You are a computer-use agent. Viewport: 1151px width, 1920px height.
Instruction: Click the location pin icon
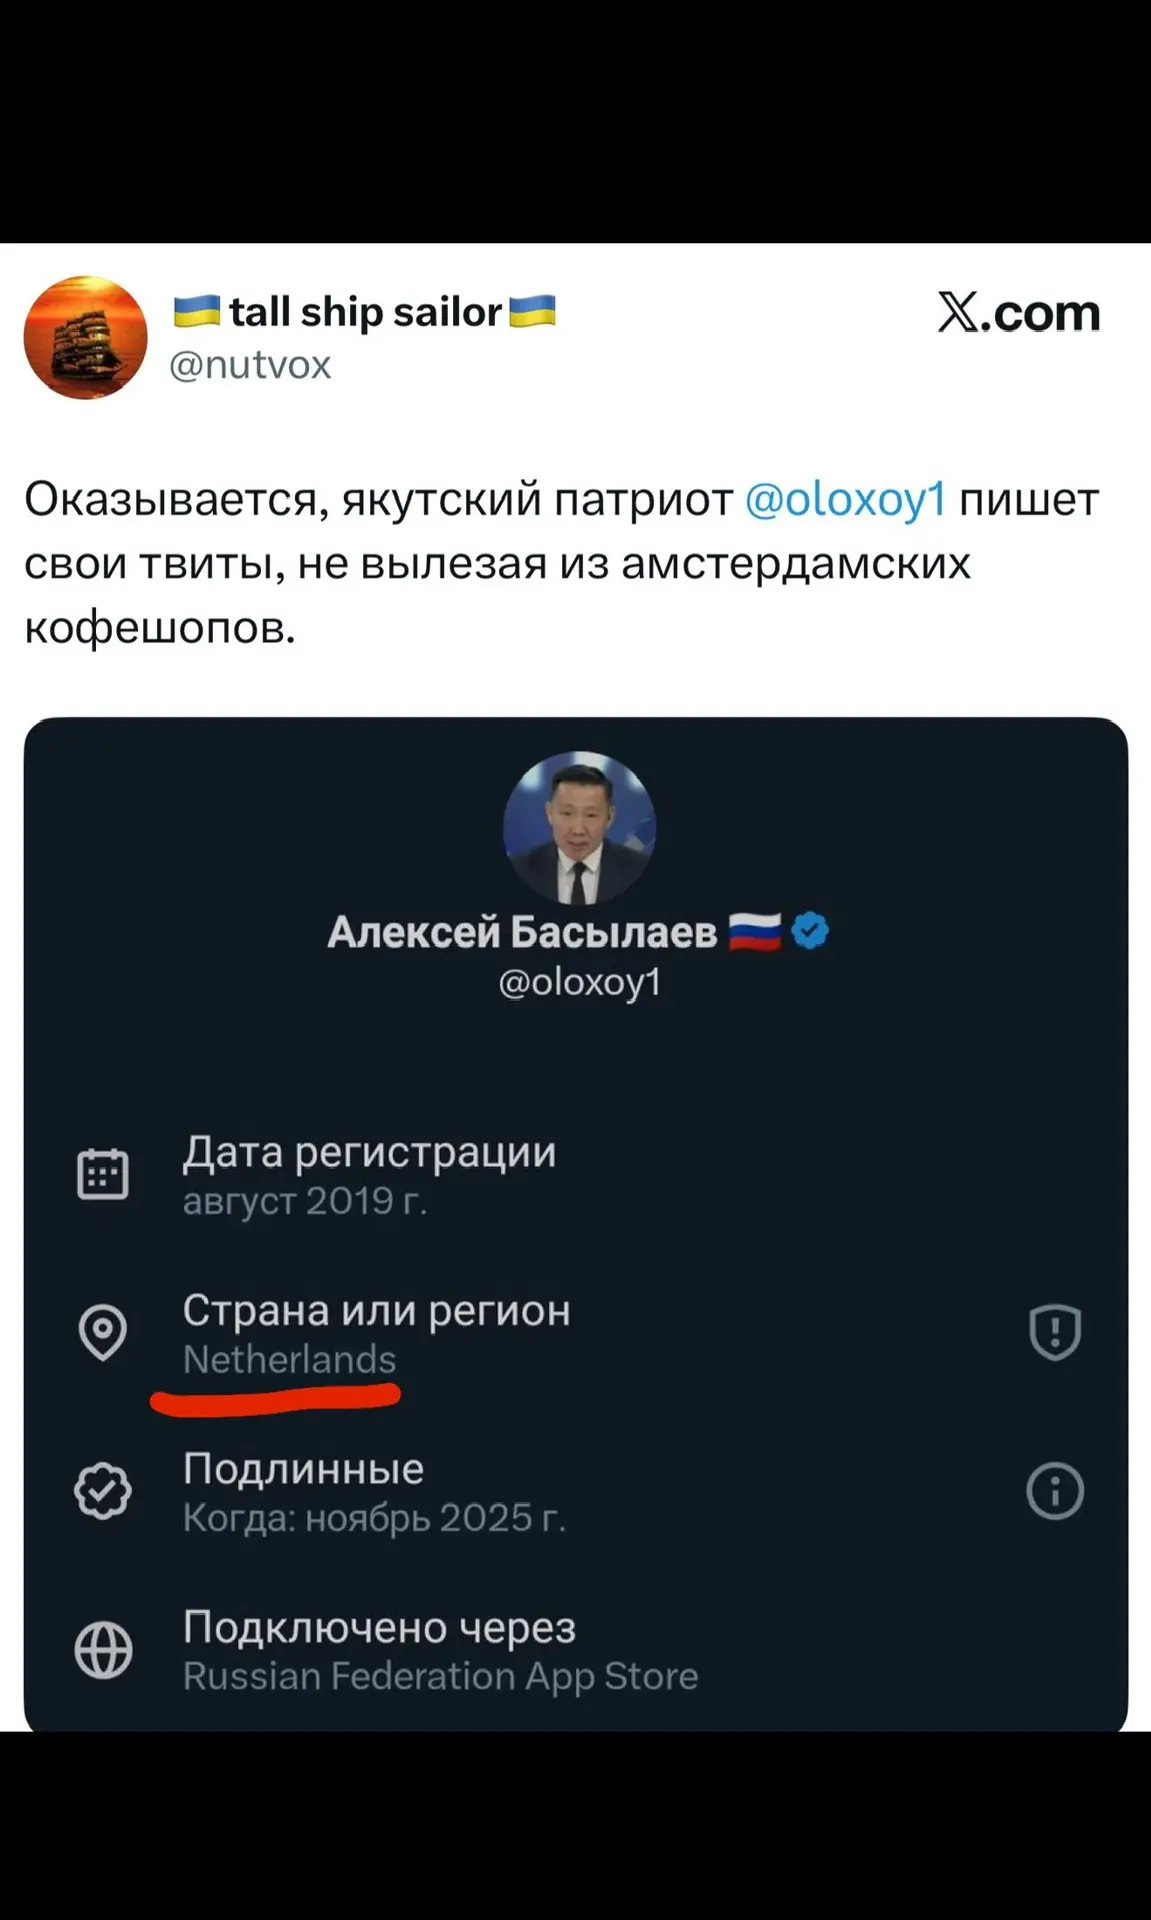tap(103, 1332)
